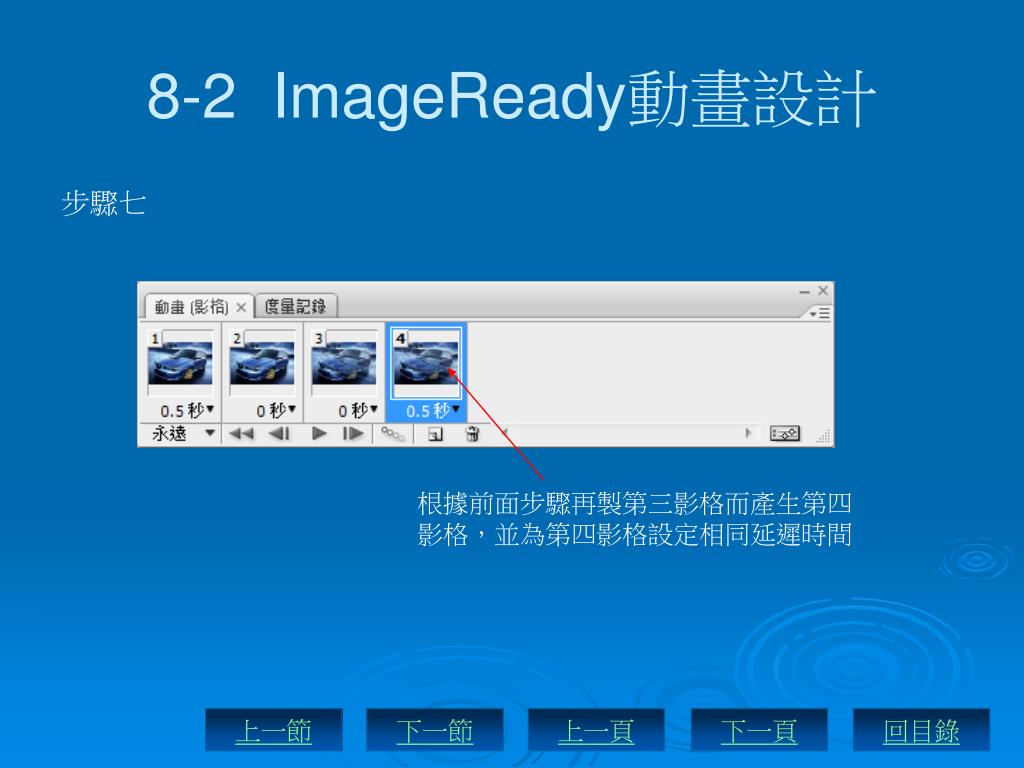Duplicate the current frame icon

pos(435,434)
